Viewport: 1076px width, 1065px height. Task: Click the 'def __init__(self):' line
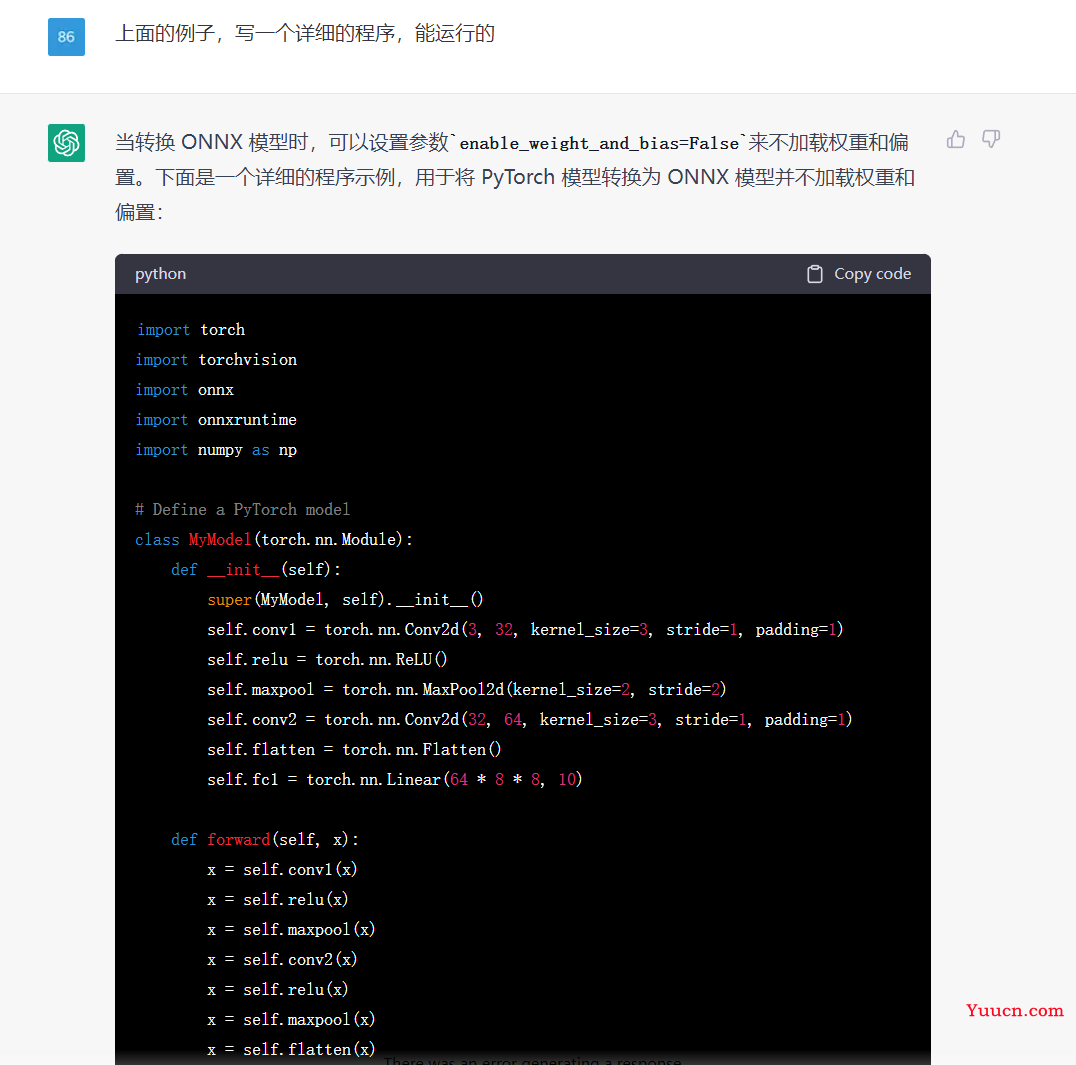tap(256, 570)
